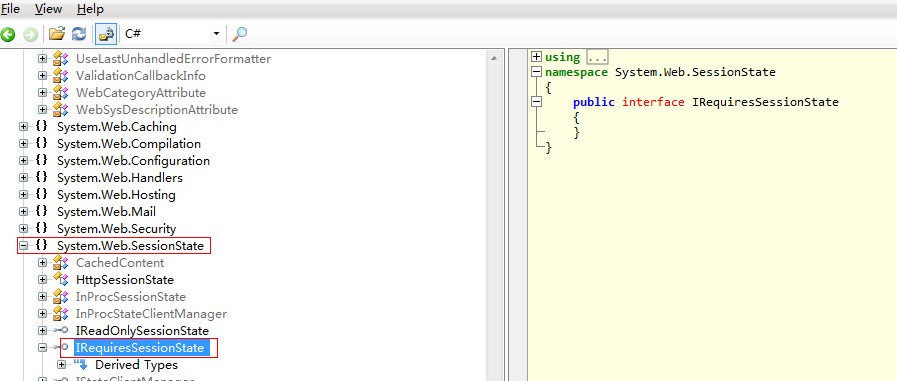897x381 pixels.
Task: Select WebCategoryAttribute in the tree
Action: (x=141, y=92)
